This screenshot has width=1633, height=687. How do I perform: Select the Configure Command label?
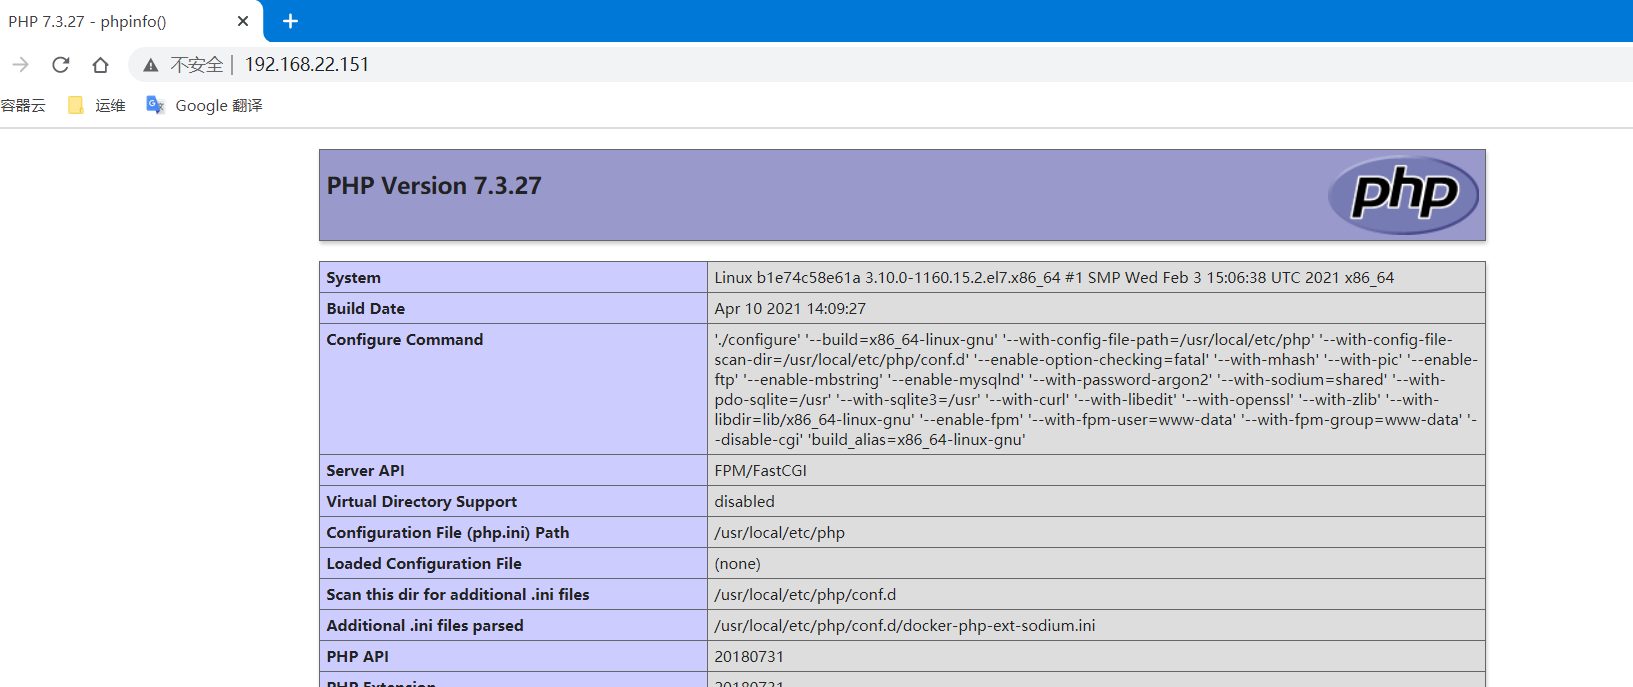click(405, 340)
